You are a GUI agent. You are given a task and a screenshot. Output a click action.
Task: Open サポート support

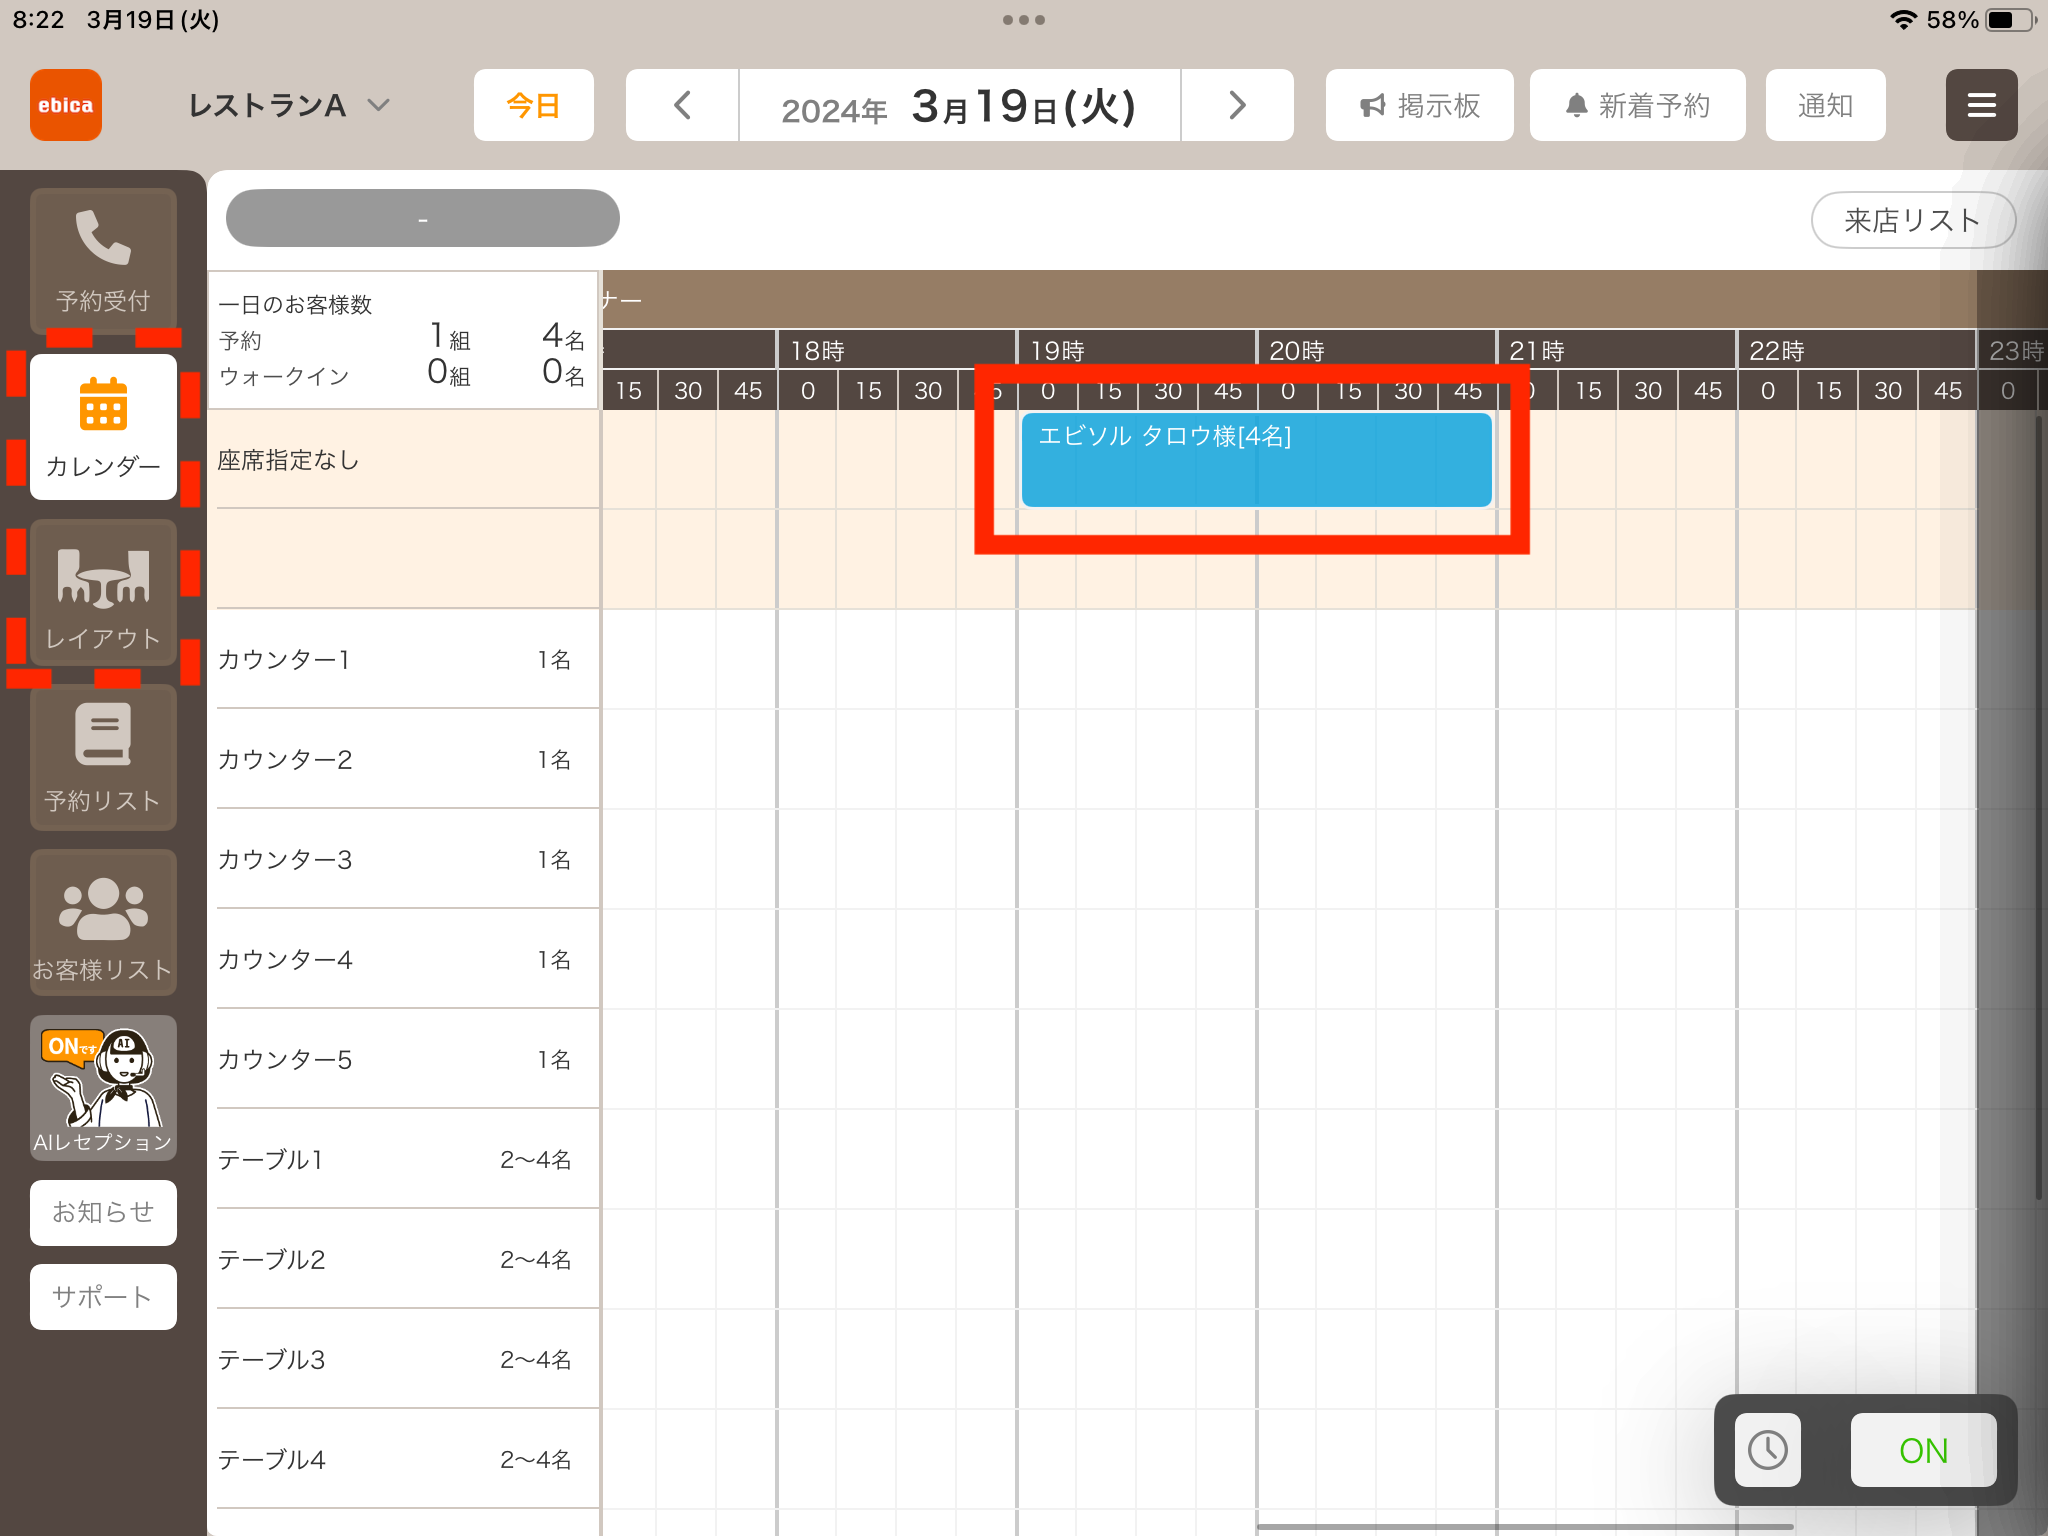pos(103,1297)
